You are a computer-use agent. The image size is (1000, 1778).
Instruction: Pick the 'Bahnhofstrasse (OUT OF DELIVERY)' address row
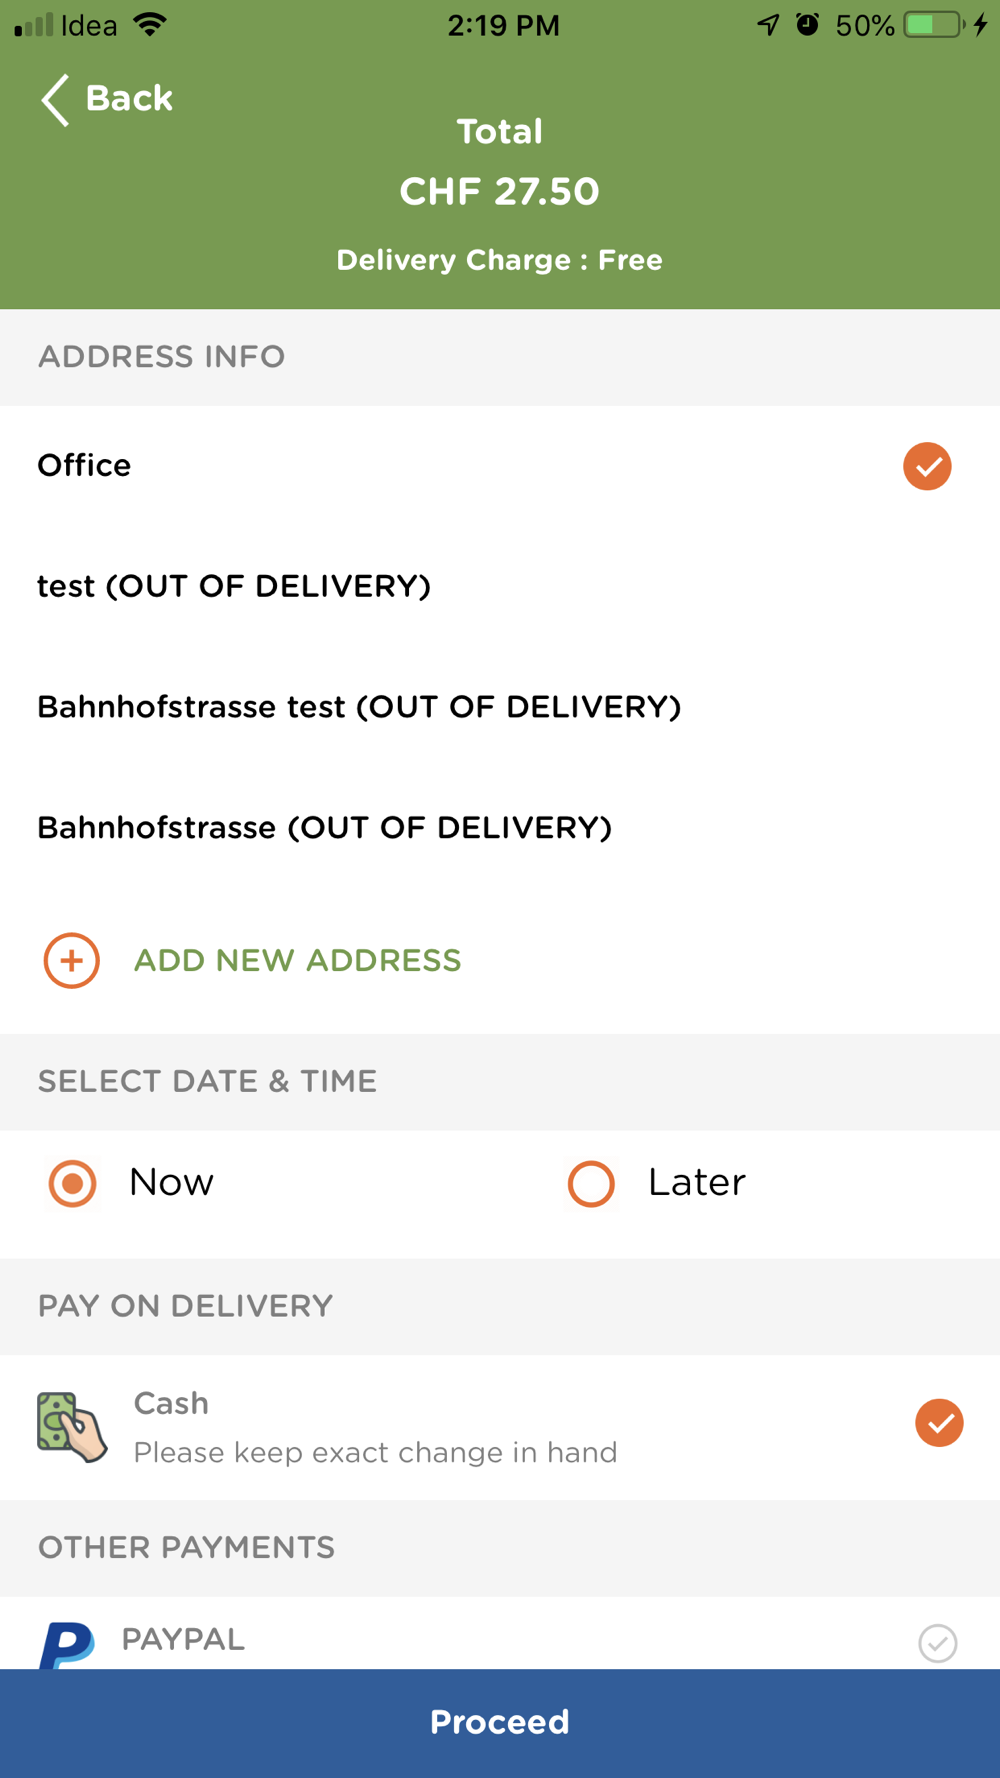(x=324, y=828)
